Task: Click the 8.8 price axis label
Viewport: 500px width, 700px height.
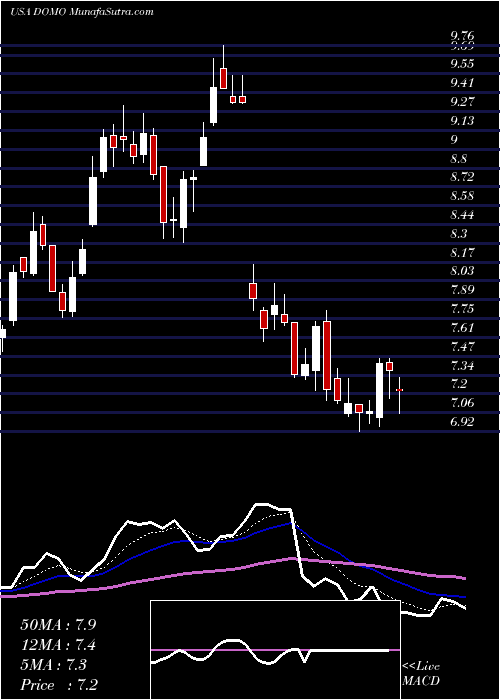Action: coord(458,158)
